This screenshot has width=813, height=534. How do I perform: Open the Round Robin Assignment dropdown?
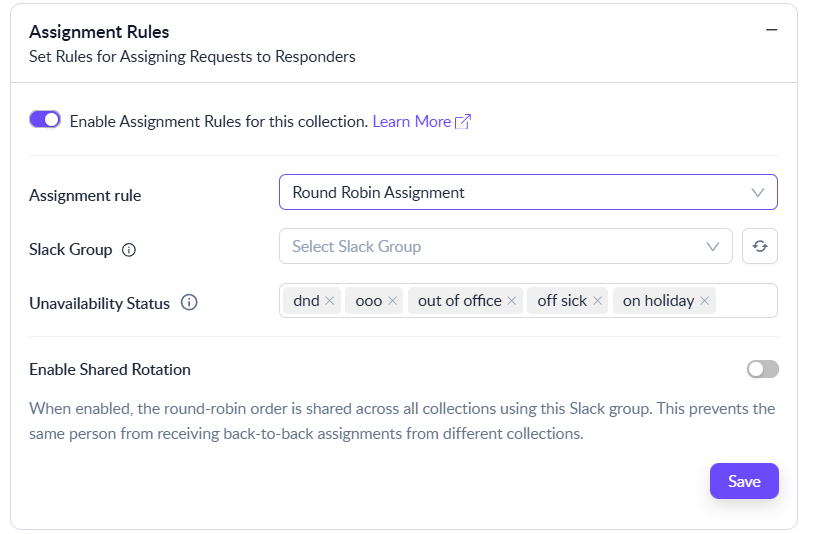(x=527, y=192)
